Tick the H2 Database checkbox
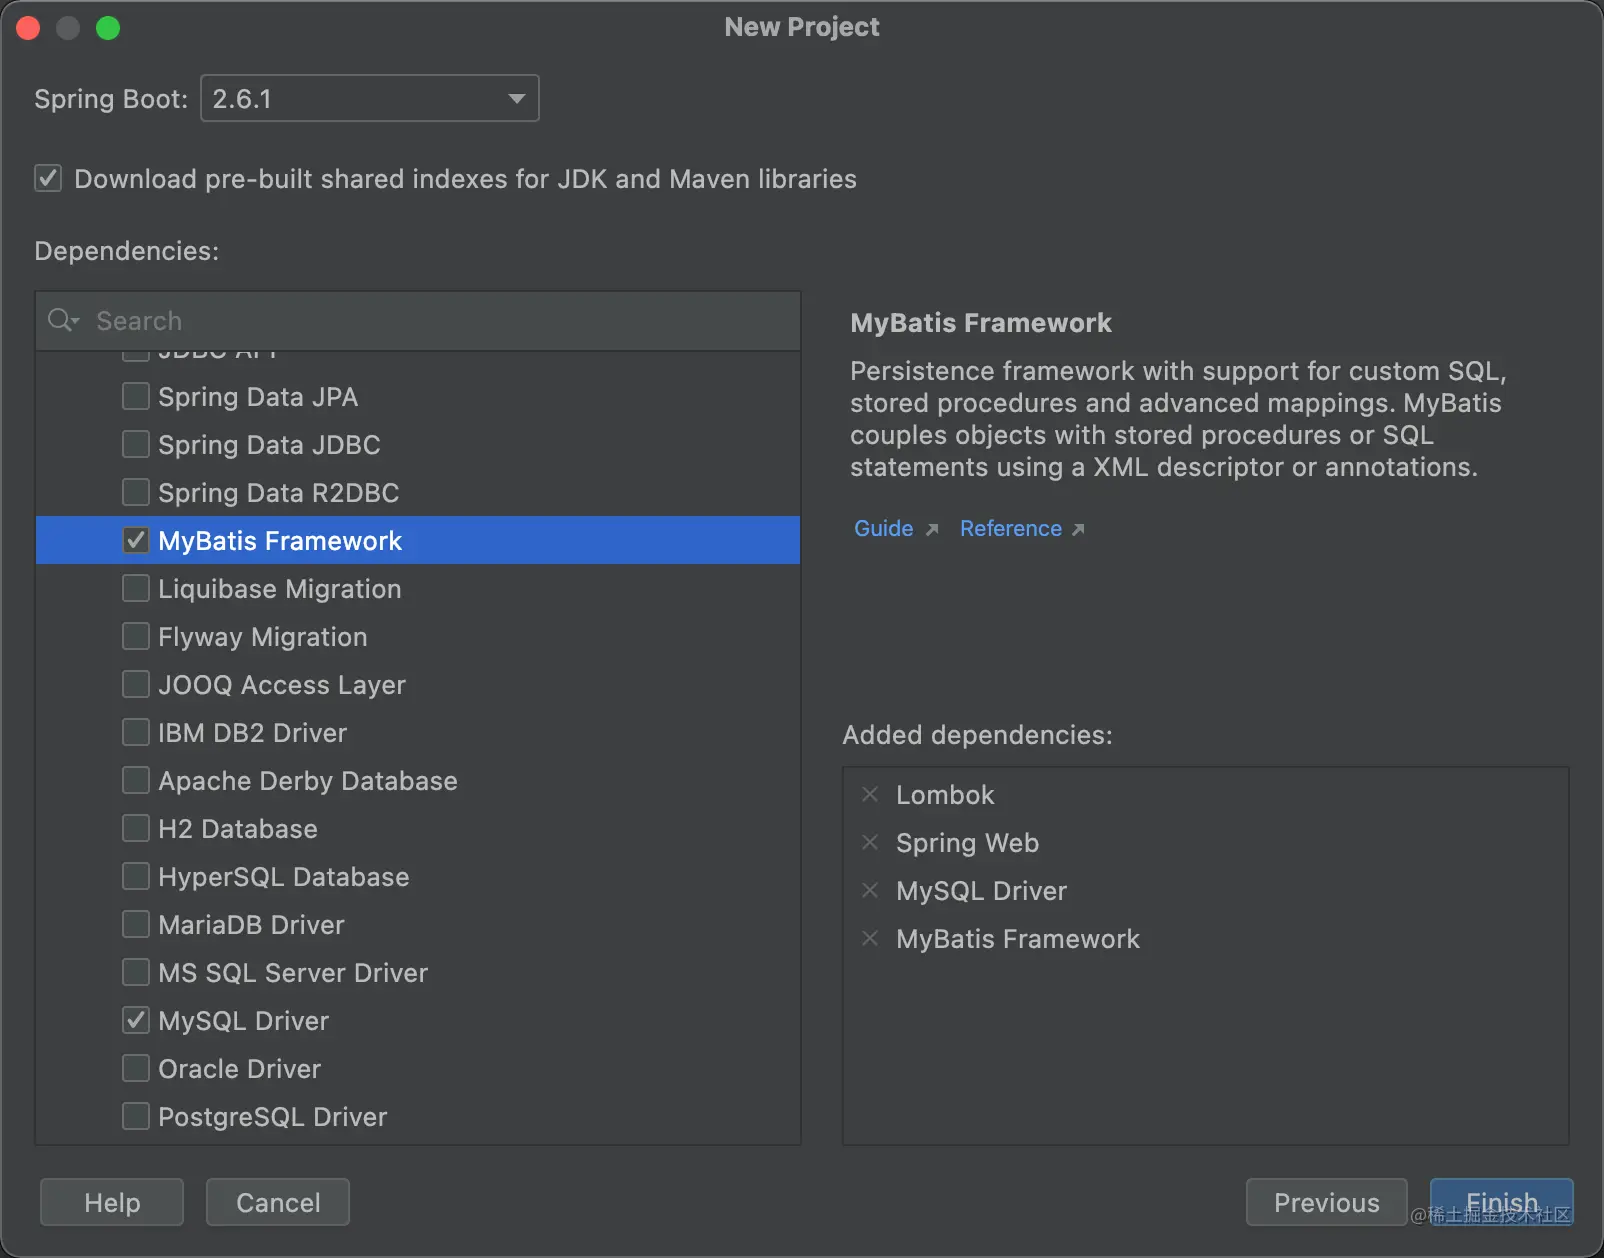Viewport: 1604px width, 1258px height. (x=136, y=828)
